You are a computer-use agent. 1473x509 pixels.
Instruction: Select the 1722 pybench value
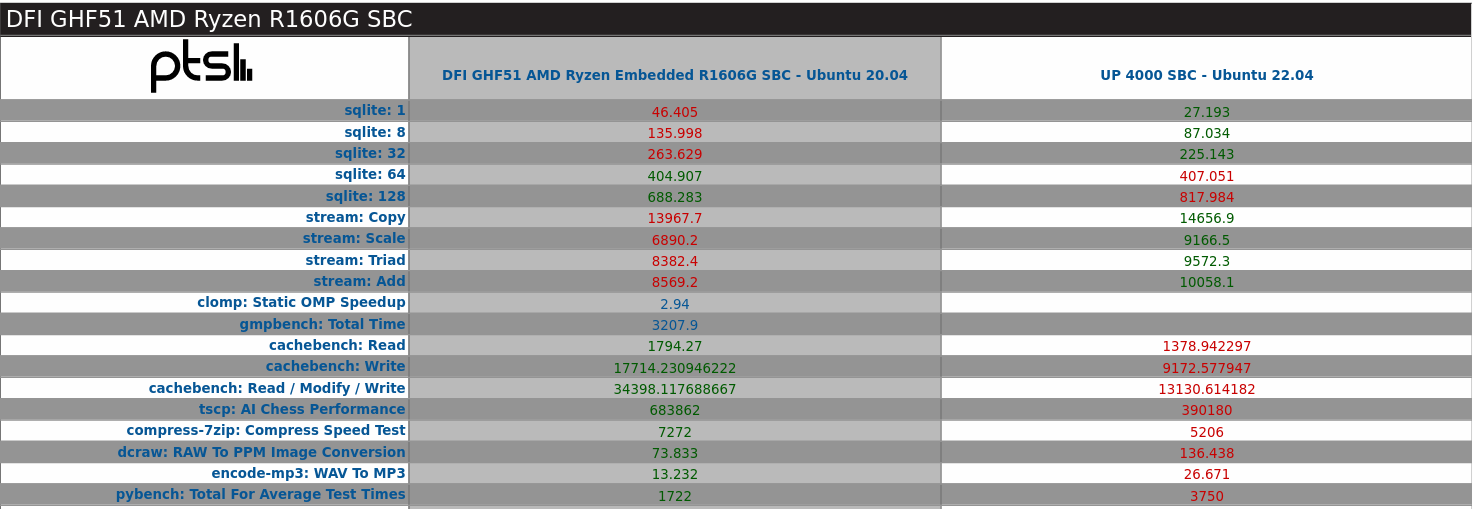tap(675, 496)
